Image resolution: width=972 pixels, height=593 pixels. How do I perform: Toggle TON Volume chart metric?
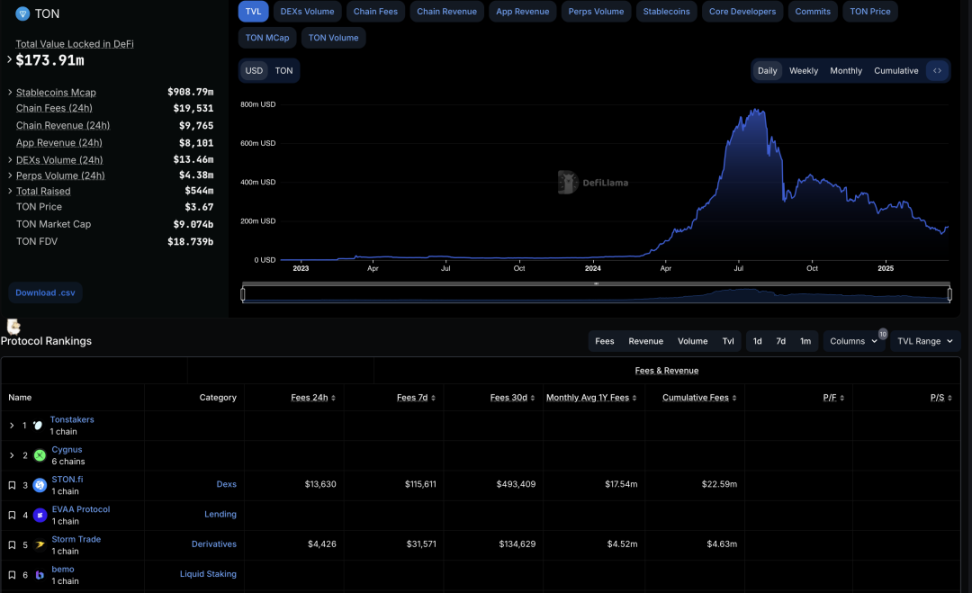(x=334, y=38)
